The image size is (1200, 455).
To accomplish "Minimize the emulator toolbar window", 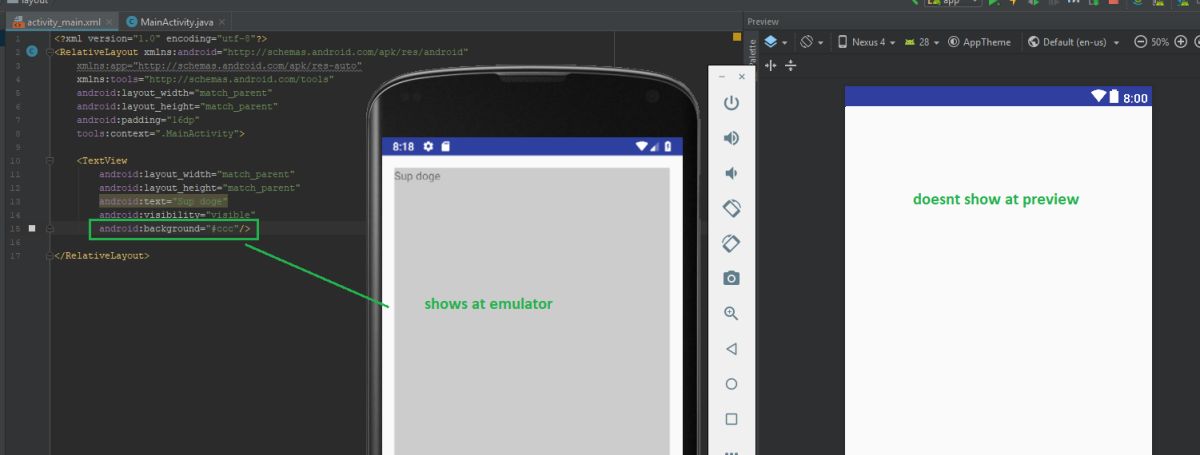I will [722, 76].
